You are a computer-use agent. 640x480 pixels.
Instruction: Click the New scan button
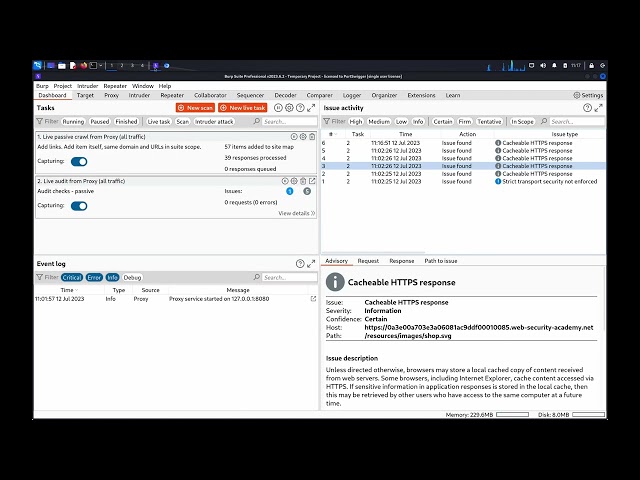[x=195, y=108]
